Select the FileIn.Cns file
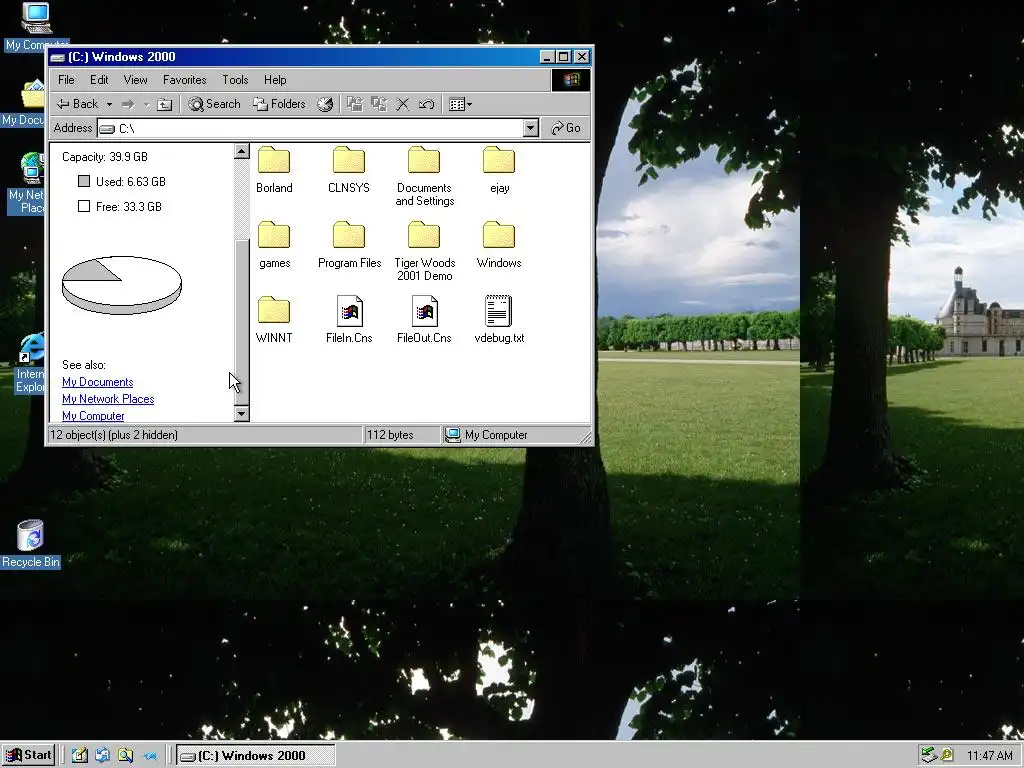The height and width of the screenshot is (768, 1024). tap(349, 320)
